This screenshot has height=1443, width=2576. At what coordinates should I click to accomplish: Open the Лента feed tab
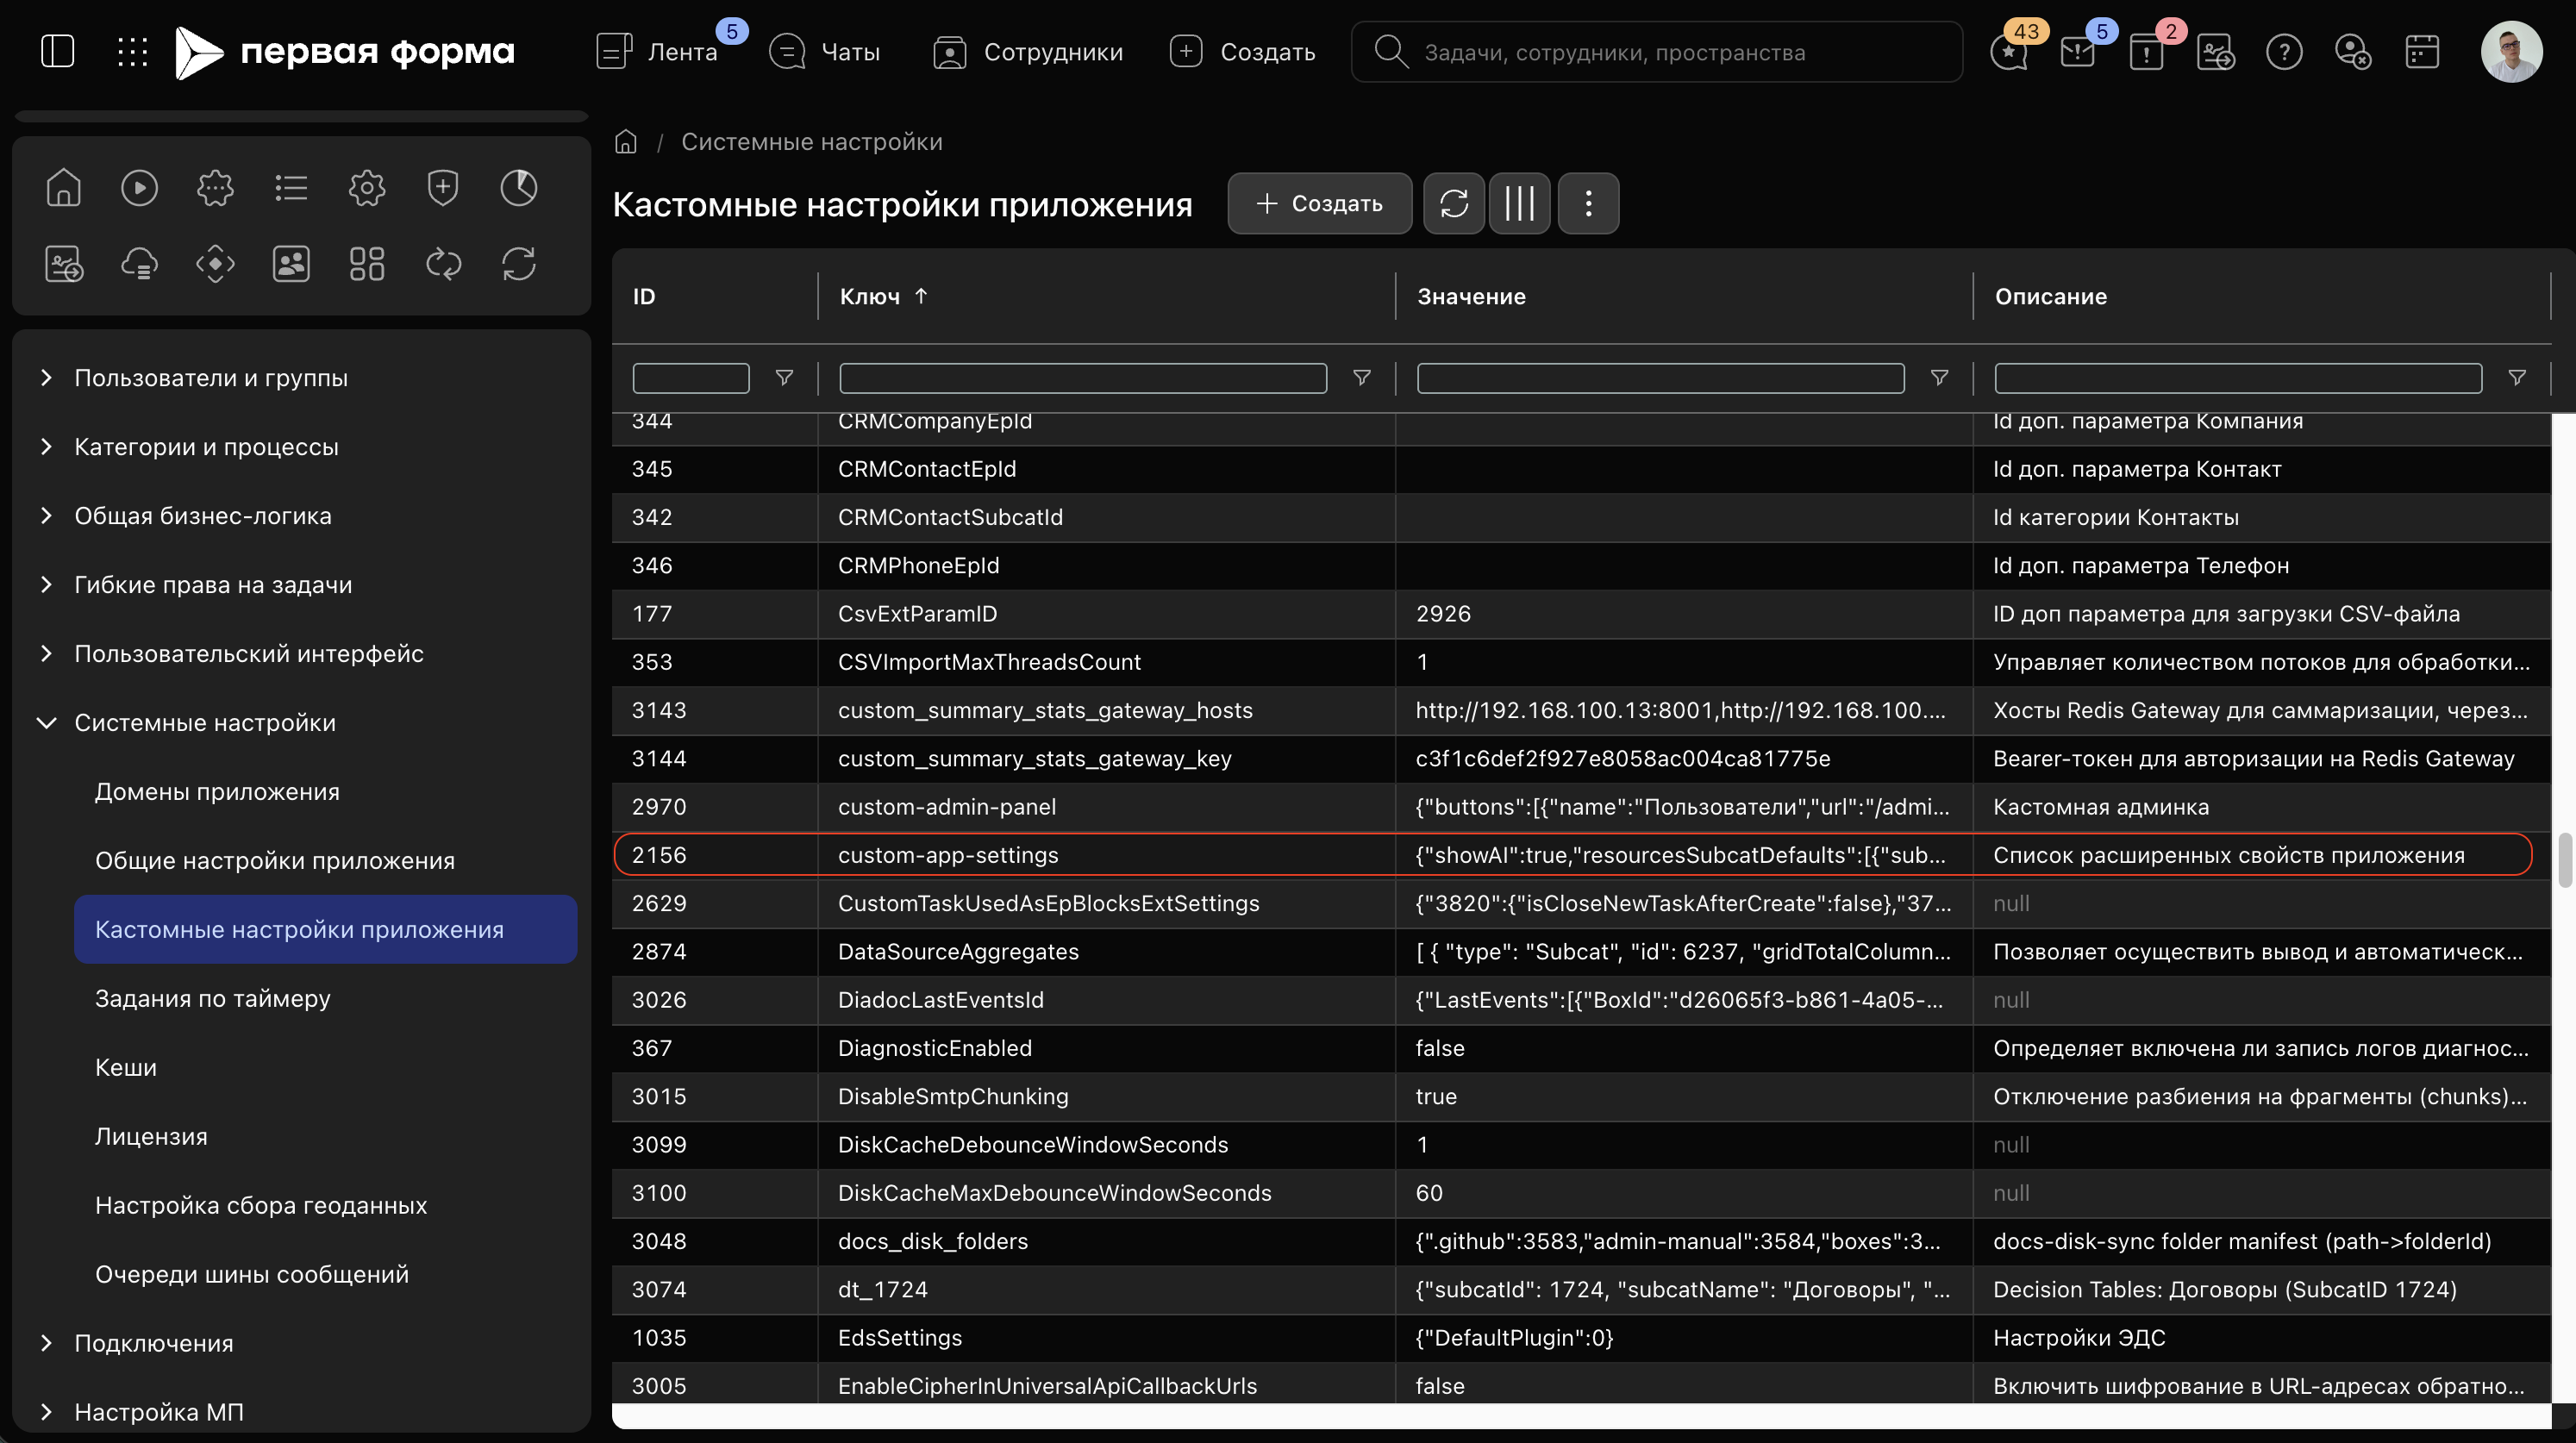657,51
